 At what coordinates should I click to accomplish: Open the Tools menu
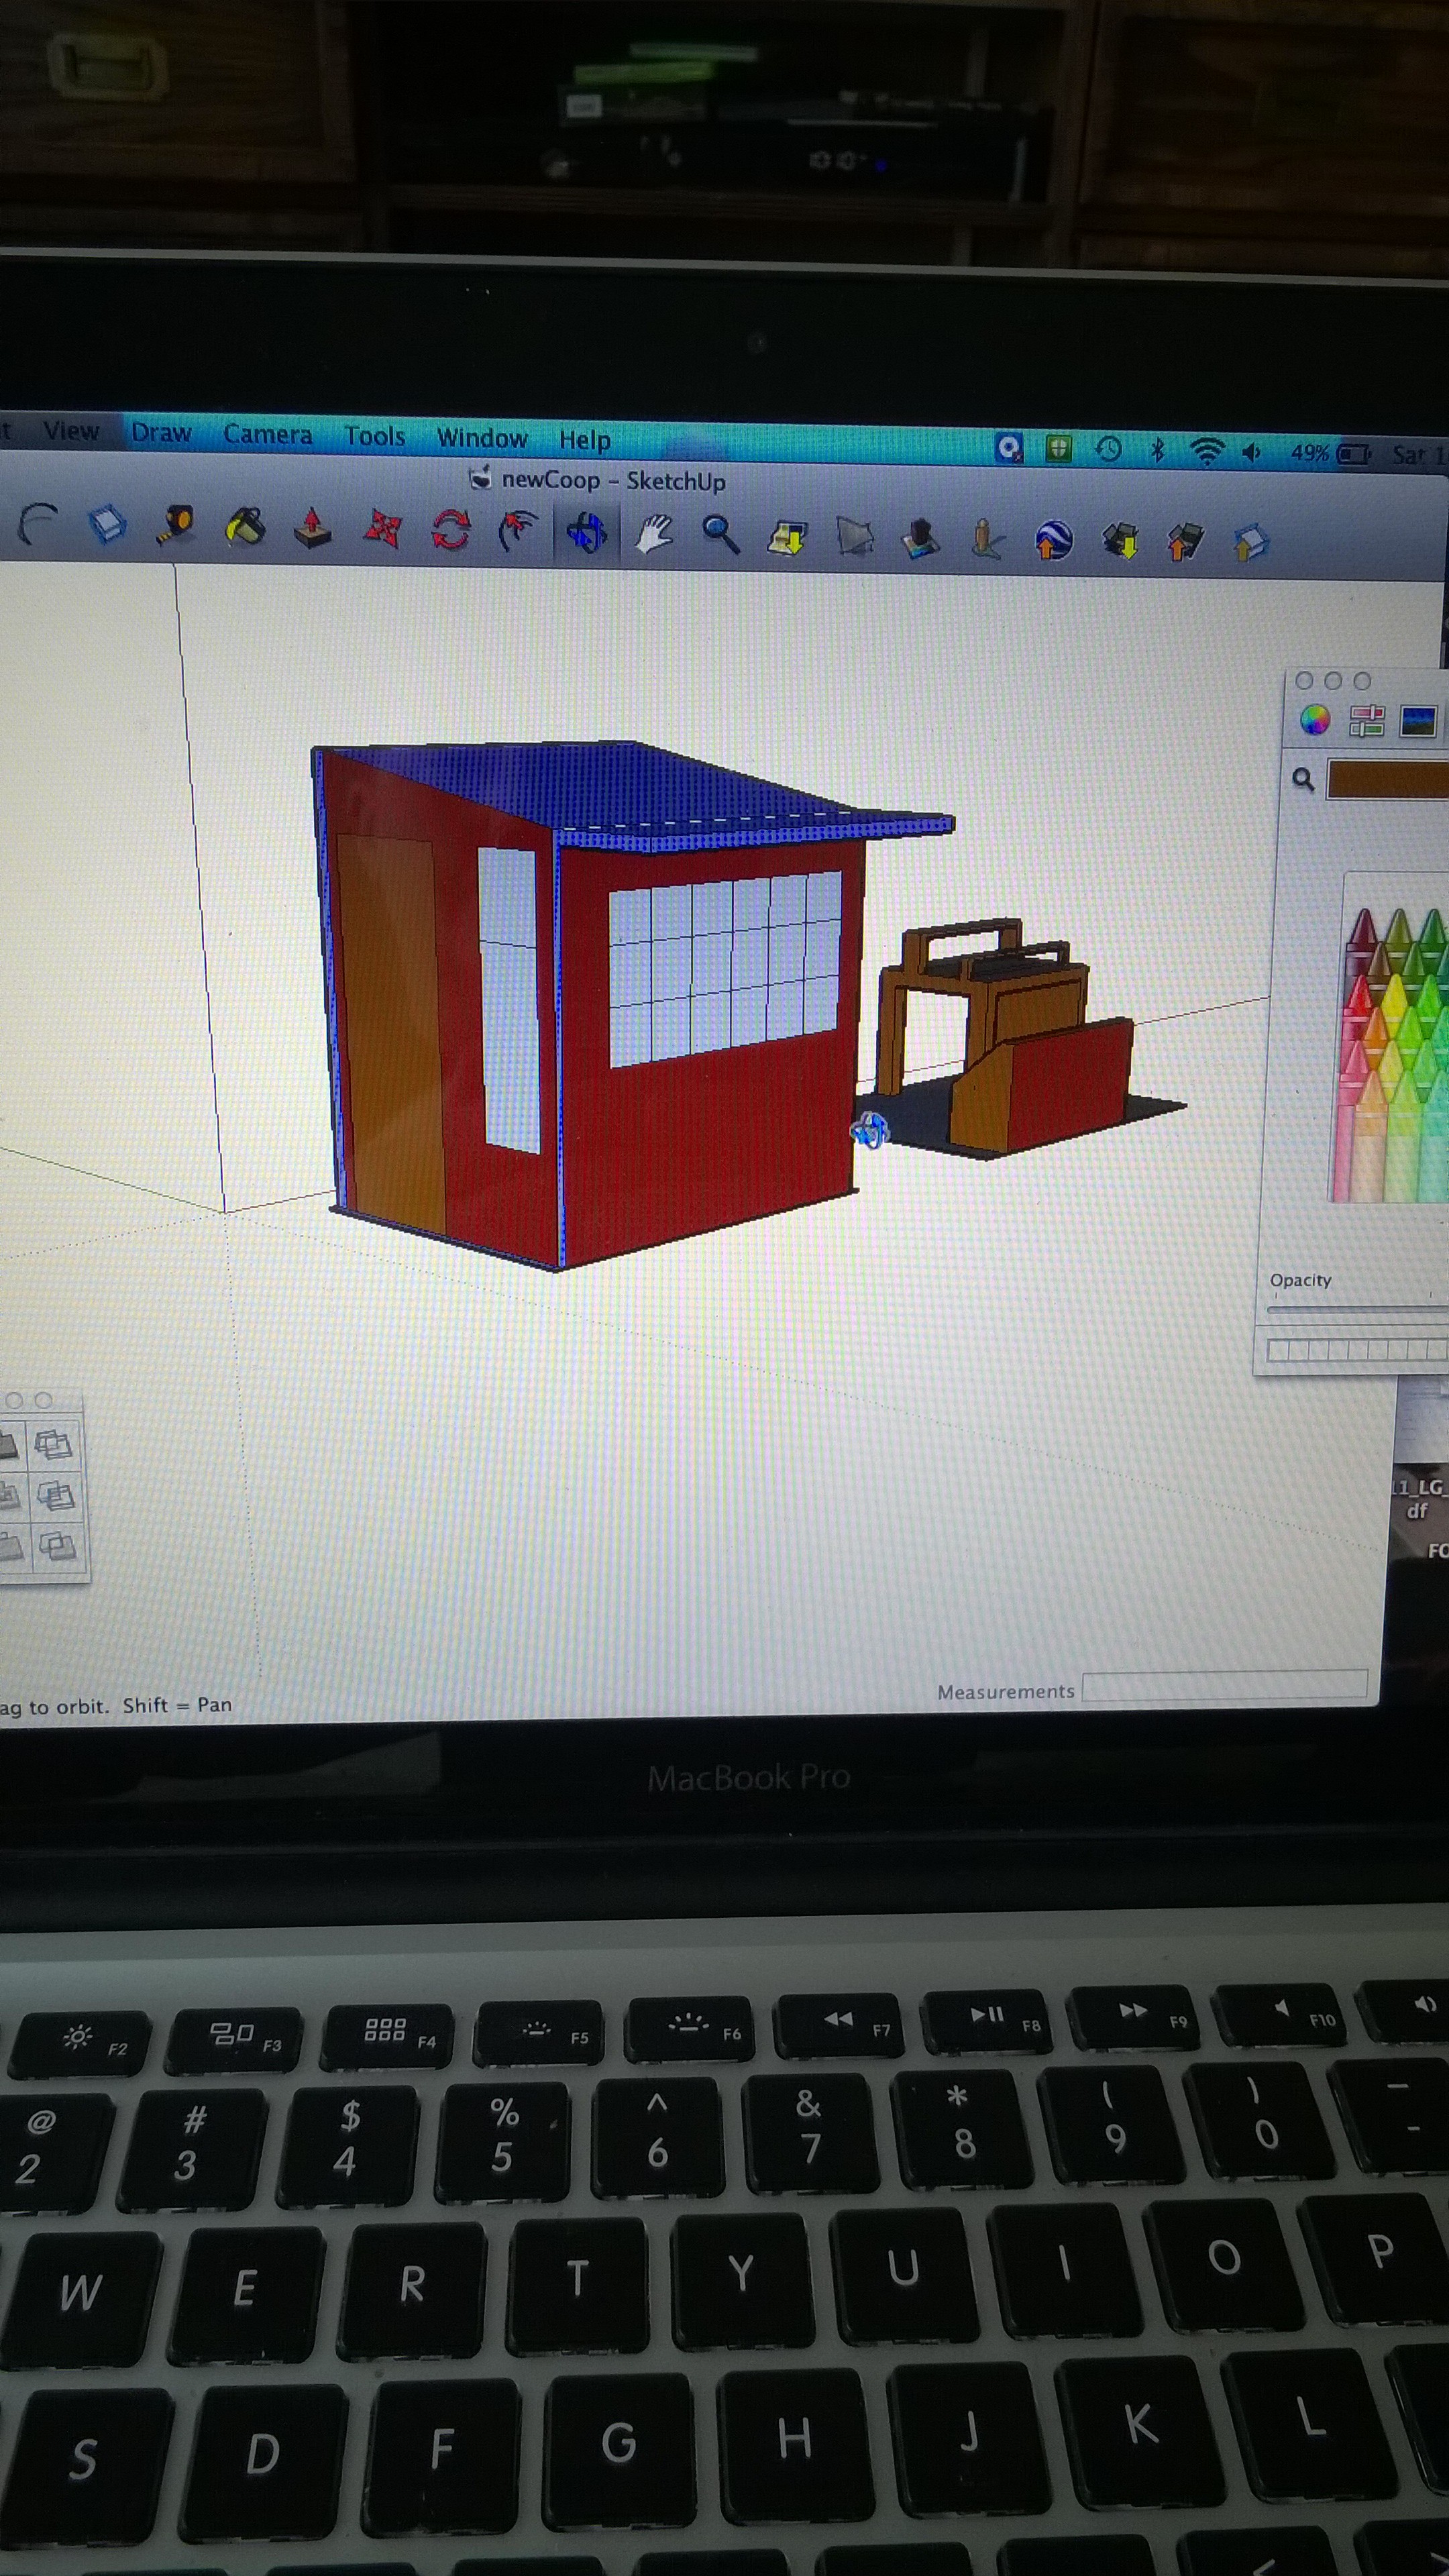click(375, 437)
